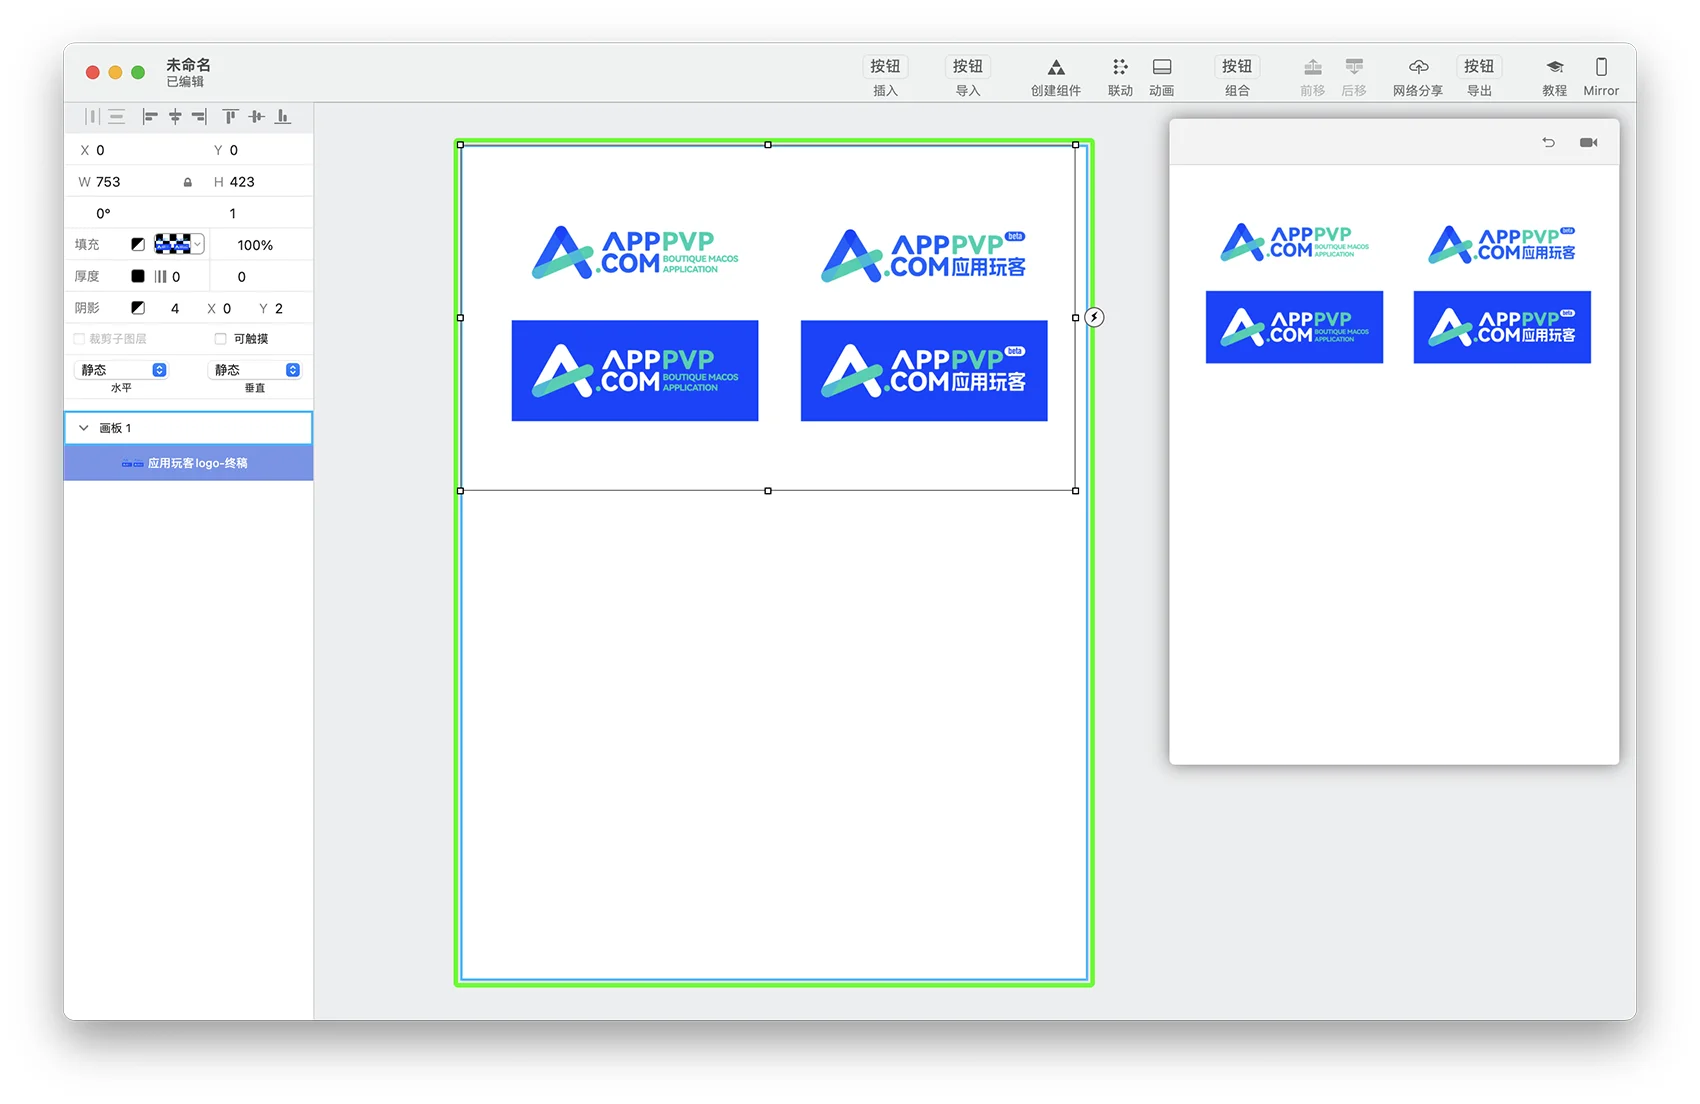Align vertical centers icon
The width and height of the screenshot is (1700, 1104).
pyautogui.click(x=257, y=117)
